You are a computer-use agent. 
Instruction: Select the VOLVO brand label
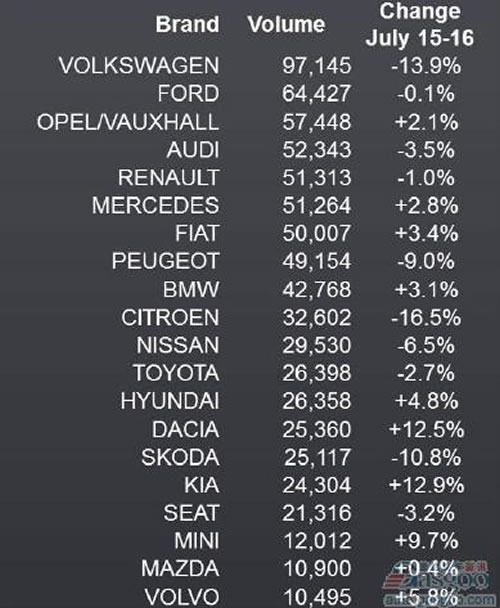[182, 597]
